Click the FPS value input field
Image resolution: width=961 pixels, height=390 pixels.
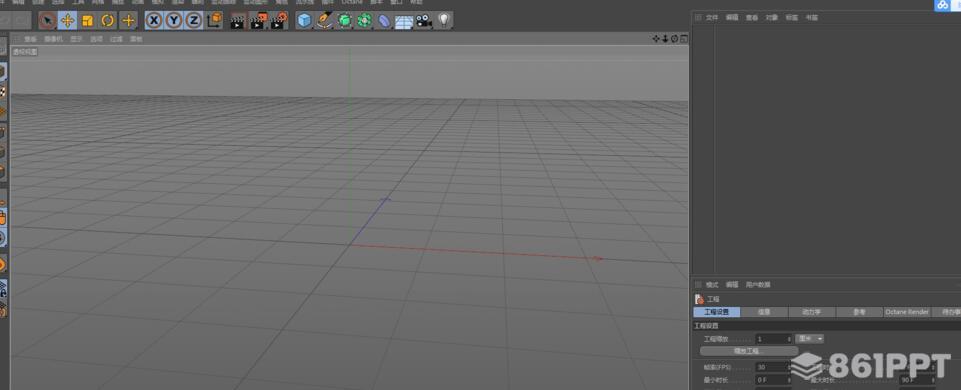(774, 367)
